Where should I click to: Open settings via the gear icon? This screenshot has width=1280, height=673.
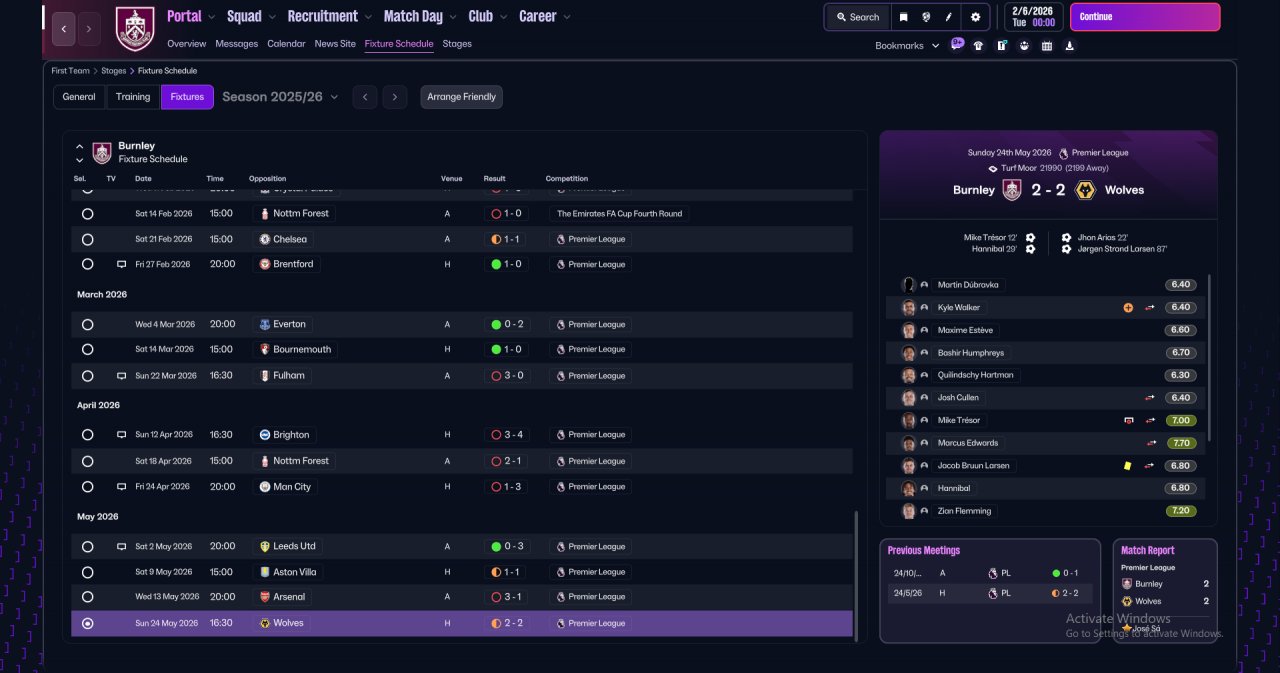point(975,17)
